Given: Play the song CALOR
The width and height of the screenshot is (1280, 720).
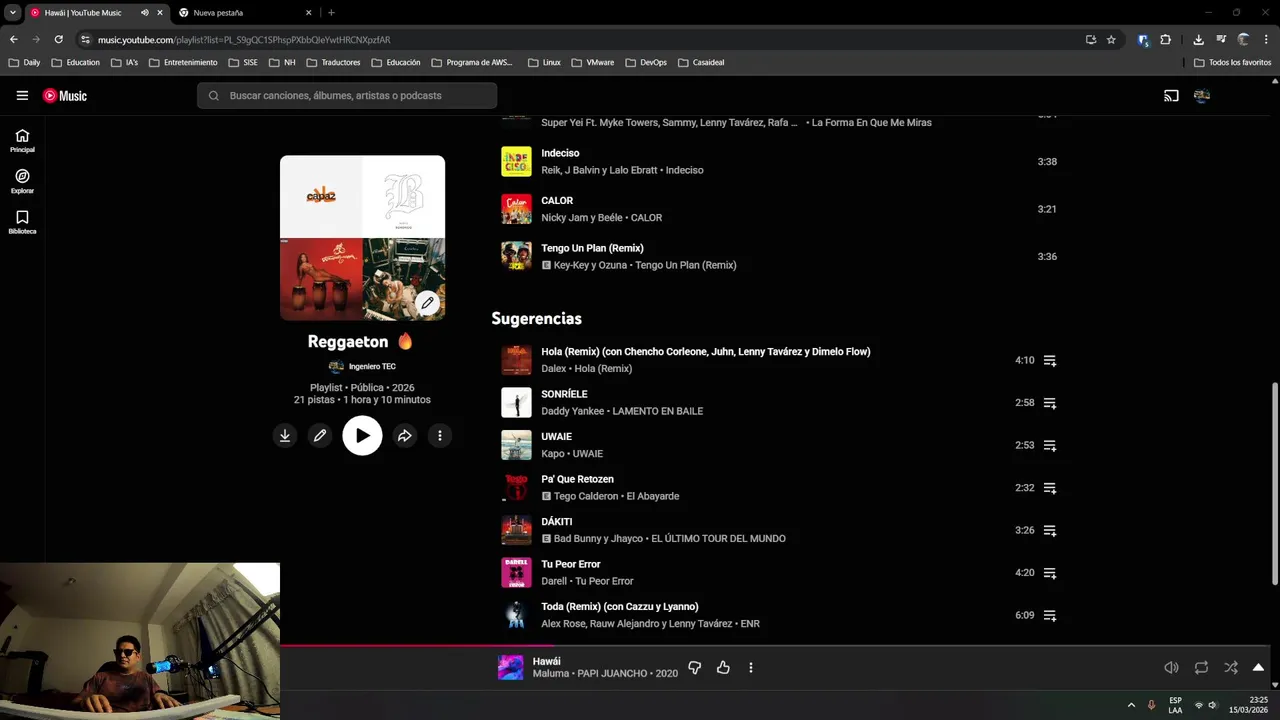Looking at the screenshot, I should 516,209.
